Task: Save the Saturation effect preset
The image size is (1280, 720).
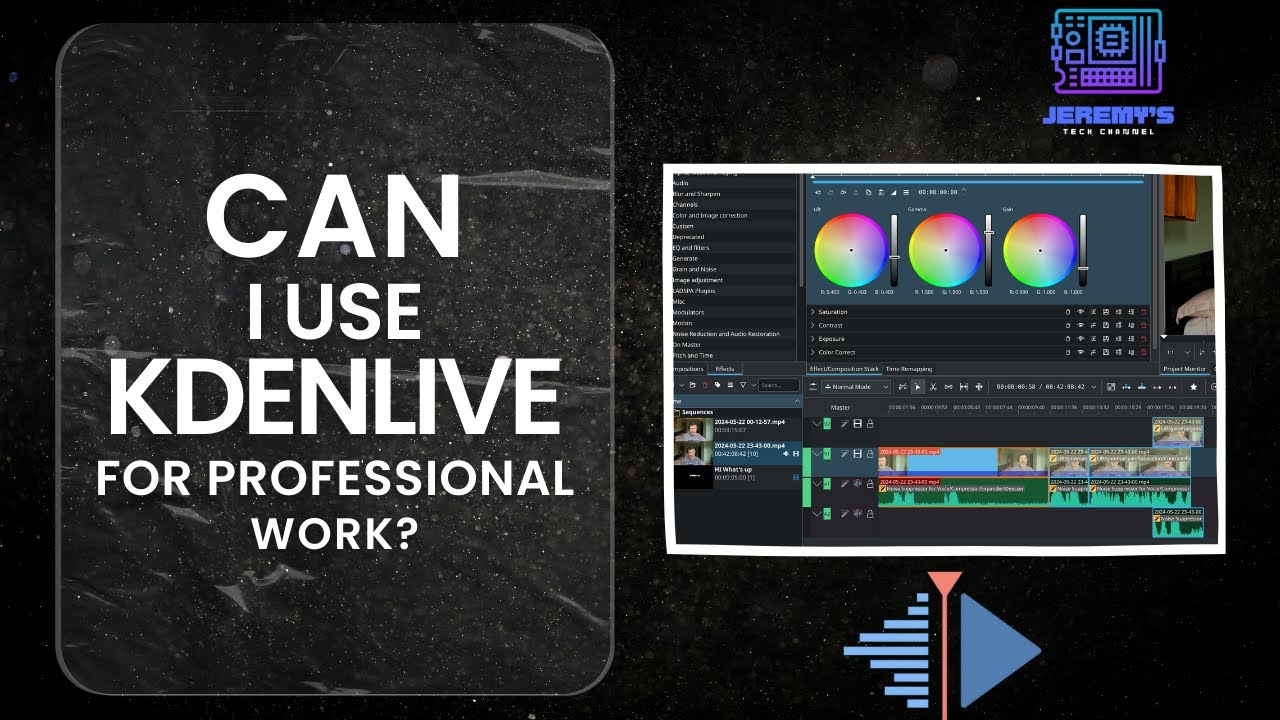Action: click(x=1106, y=312)
